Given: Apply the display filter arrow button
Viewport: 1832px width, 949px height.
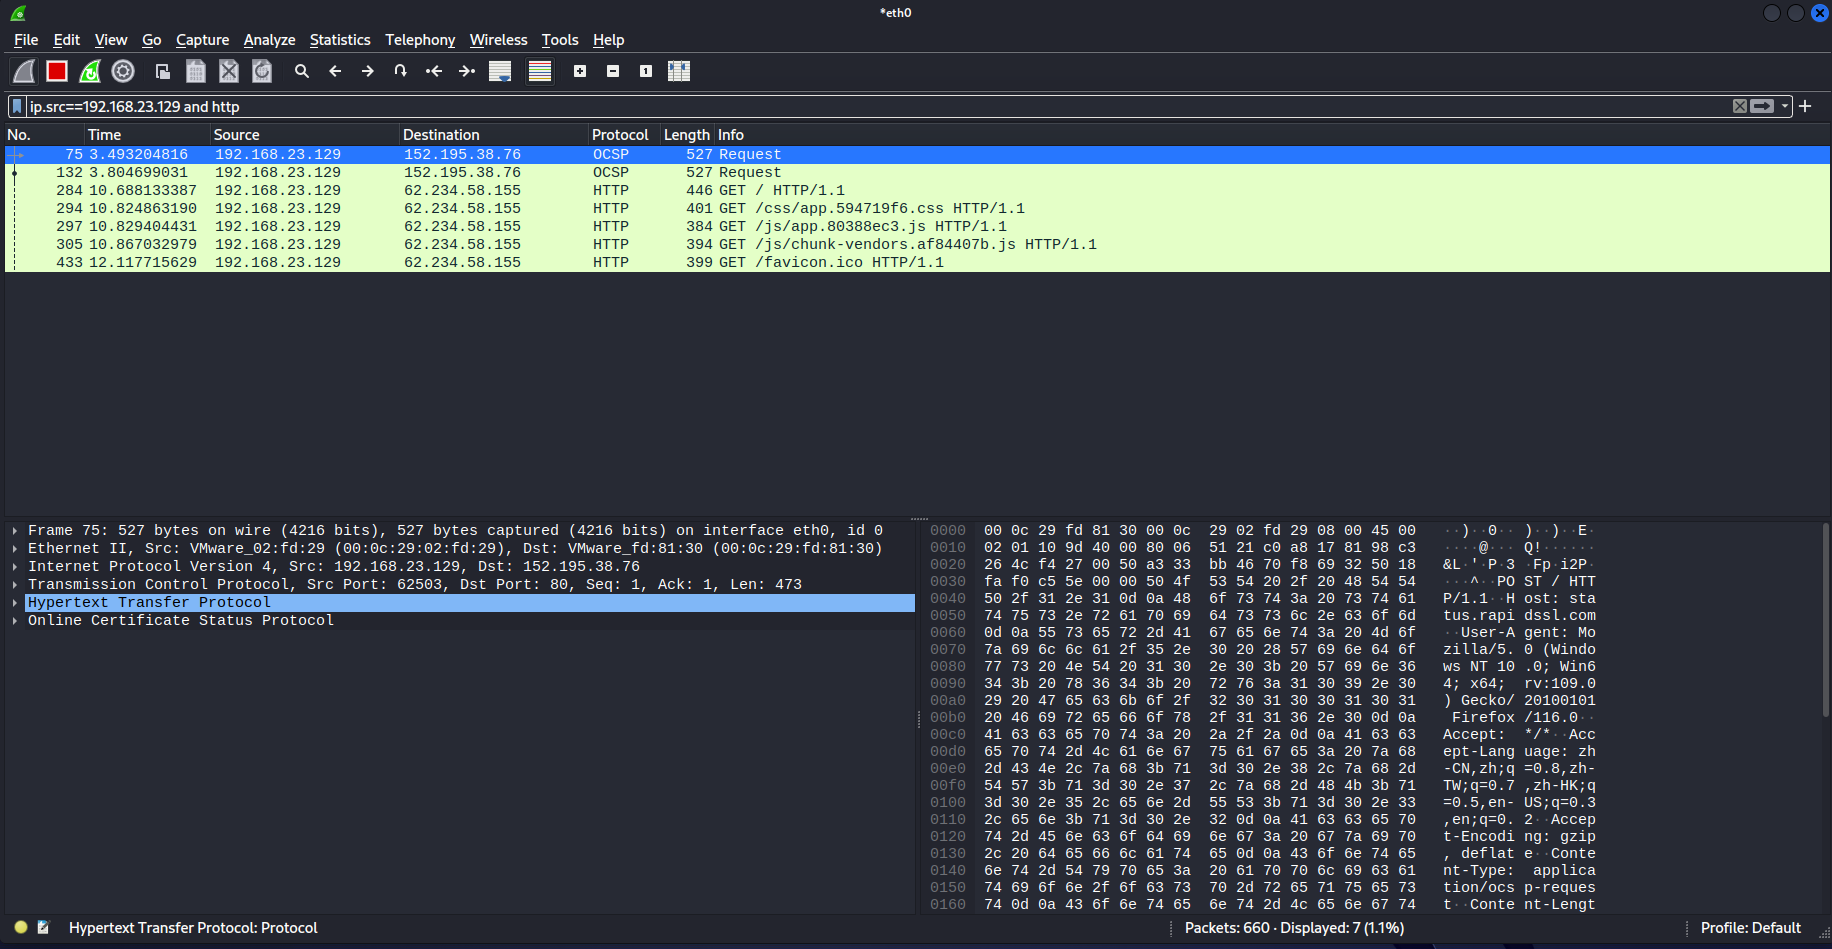Looking at the screenshot, I should pos(1762,106).
